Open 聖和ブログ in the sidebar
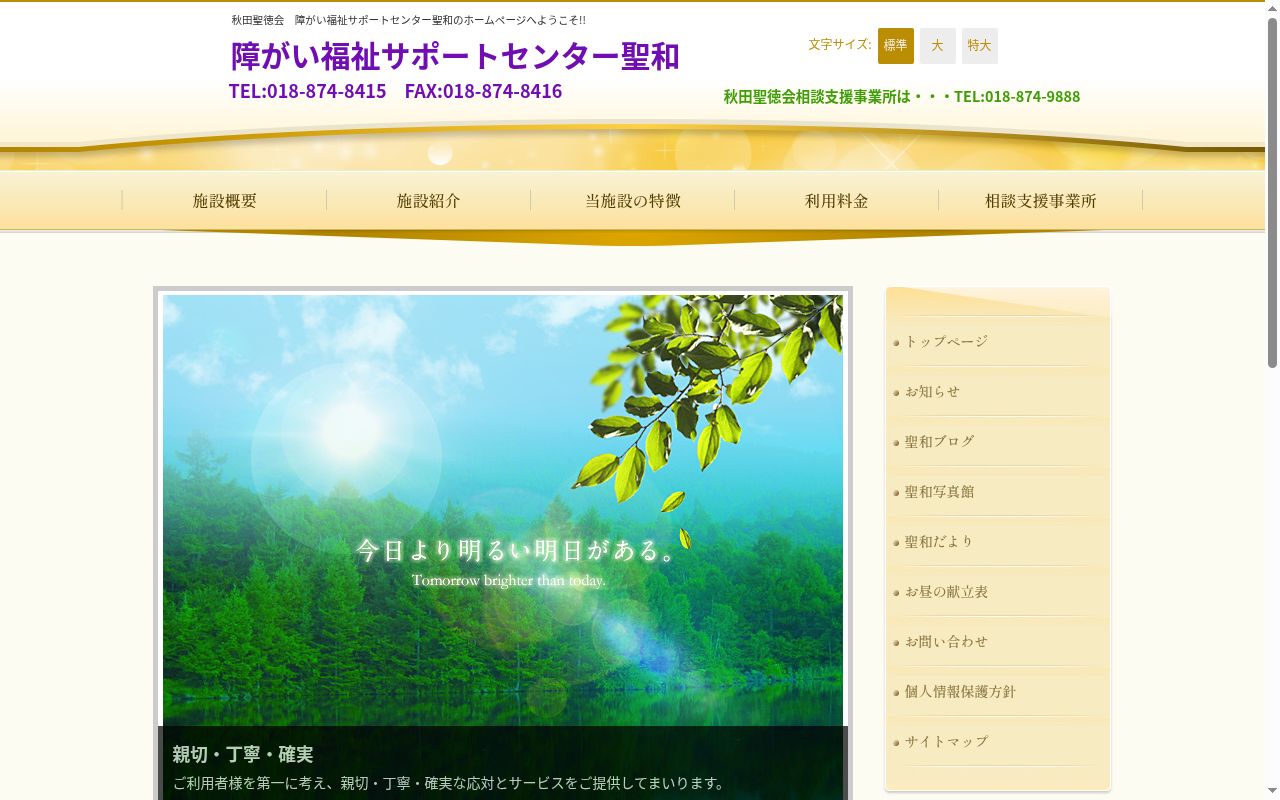This screenshot has height=800, width=1280. 998,442
